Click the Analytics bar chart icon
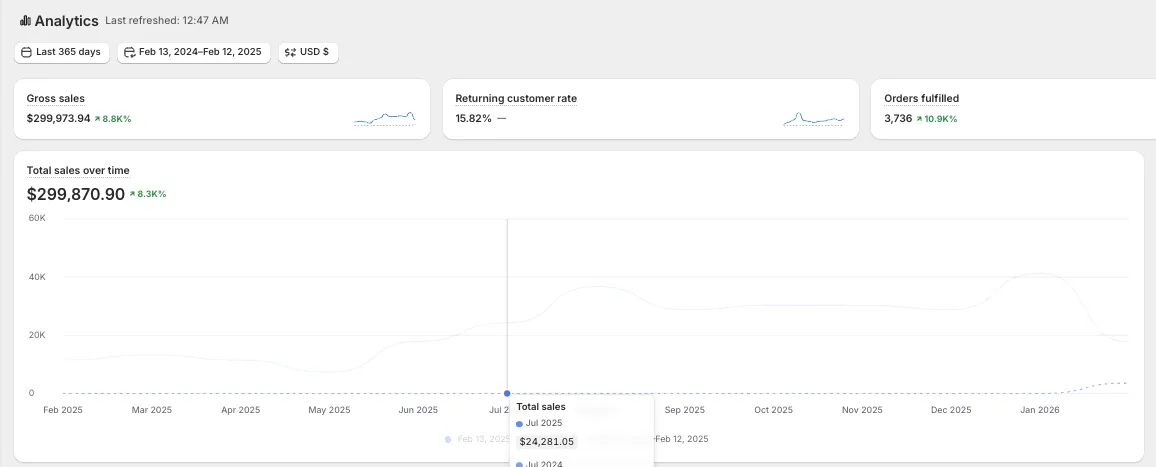This screenshot has height=467, width=1156. (25, 20)
